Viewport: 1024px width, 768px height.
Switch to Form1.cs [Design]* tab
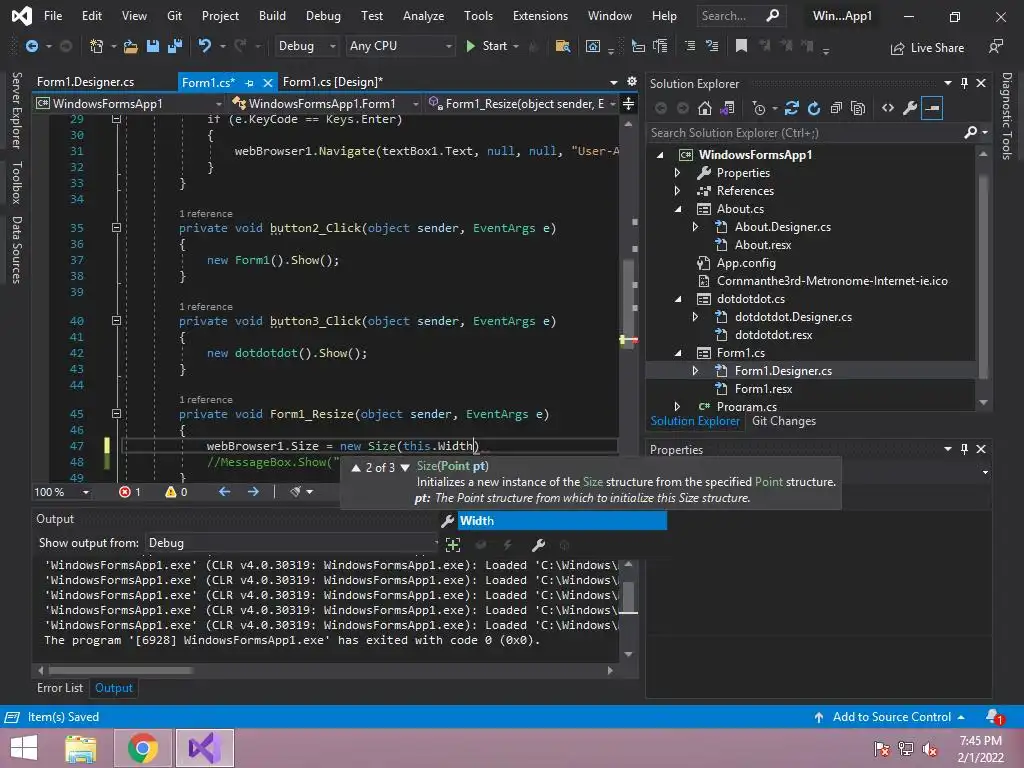tap(332, 82)
